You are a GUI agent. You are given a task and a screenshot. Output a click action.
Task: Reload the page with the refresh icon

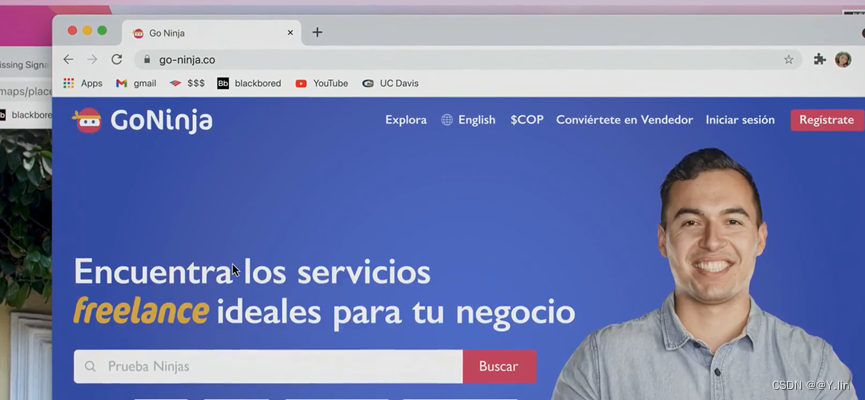tap(116, 60)
